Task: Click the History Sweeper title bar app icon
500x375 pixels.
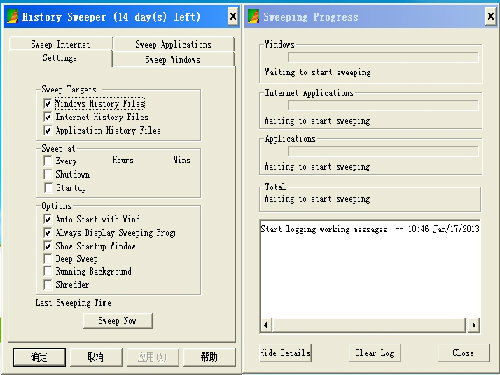Action: coord(12,16)
